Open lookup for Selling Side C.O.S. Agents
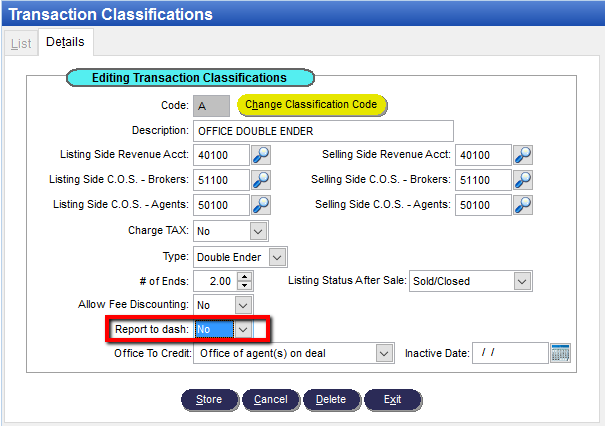Image resolution: width=605 pixels, height=426 pixels. click(x=523, y=205)
